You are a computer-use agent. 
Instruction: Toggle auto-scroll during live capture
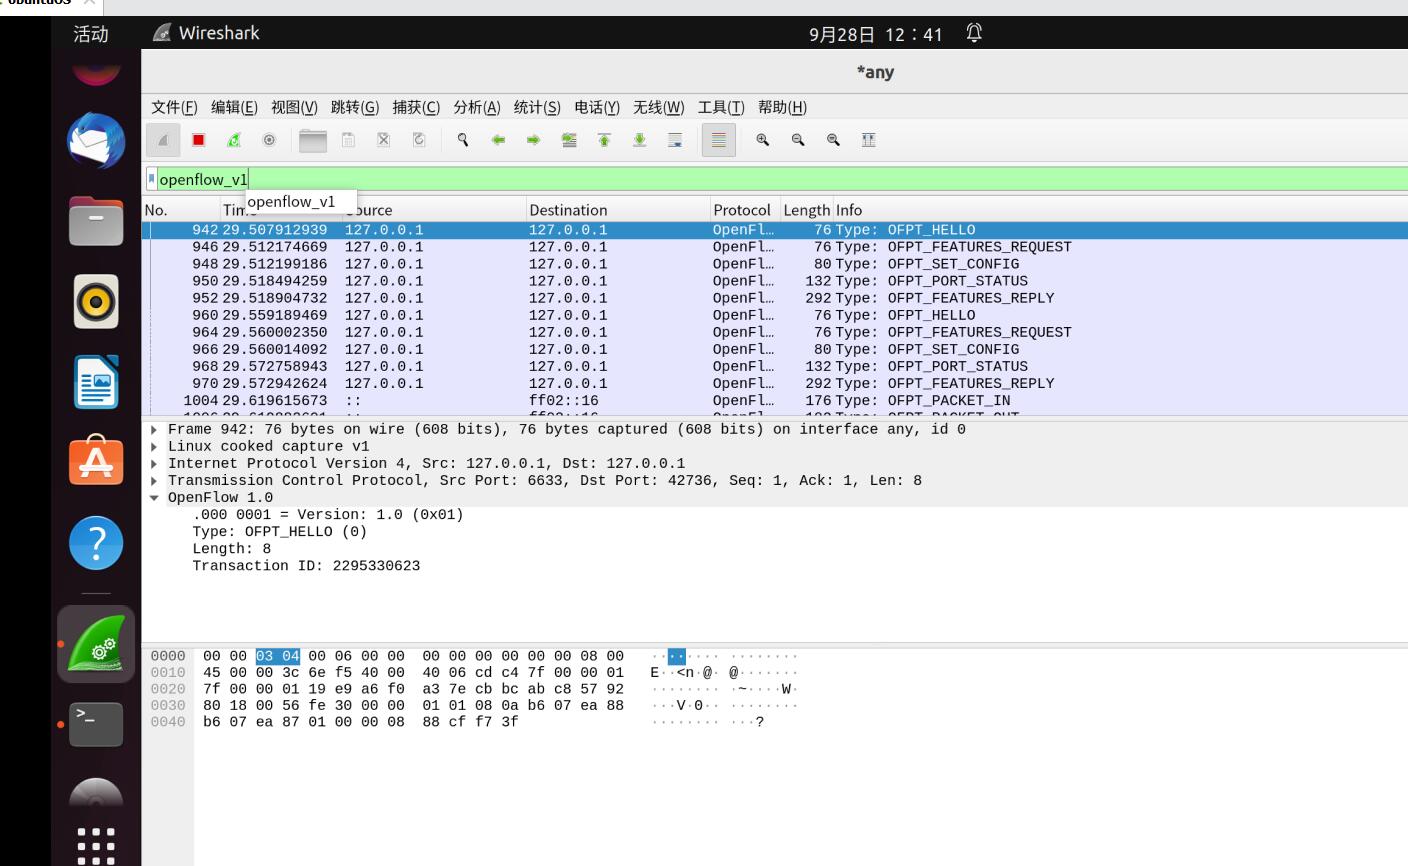coord(675,140)
